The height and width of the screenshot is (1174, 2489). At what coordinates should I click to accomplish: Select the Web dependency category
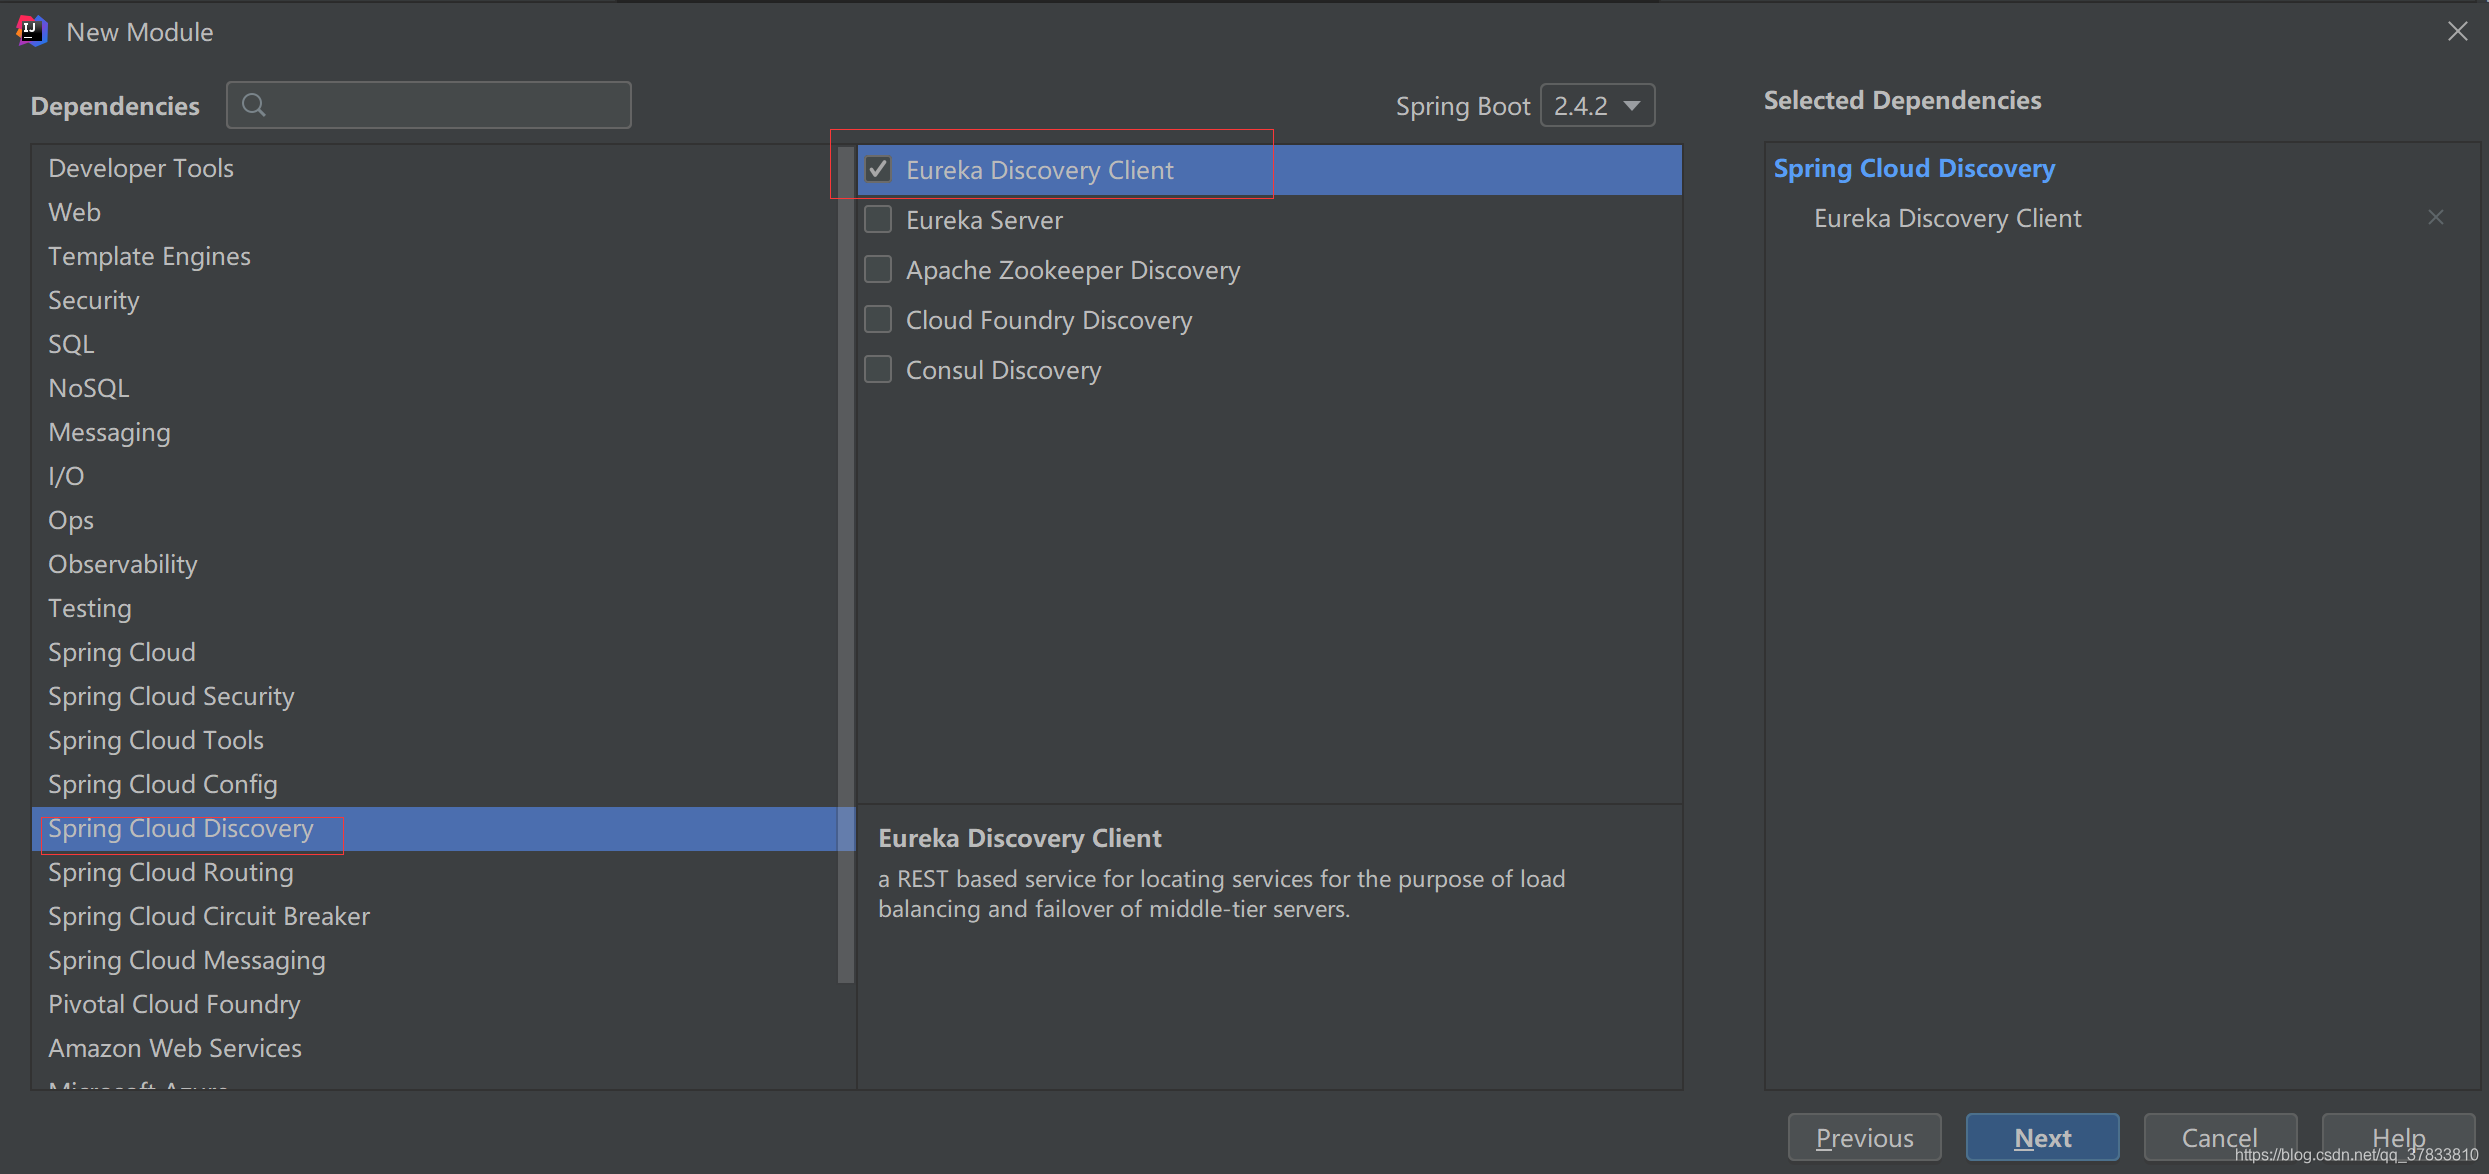75,212
